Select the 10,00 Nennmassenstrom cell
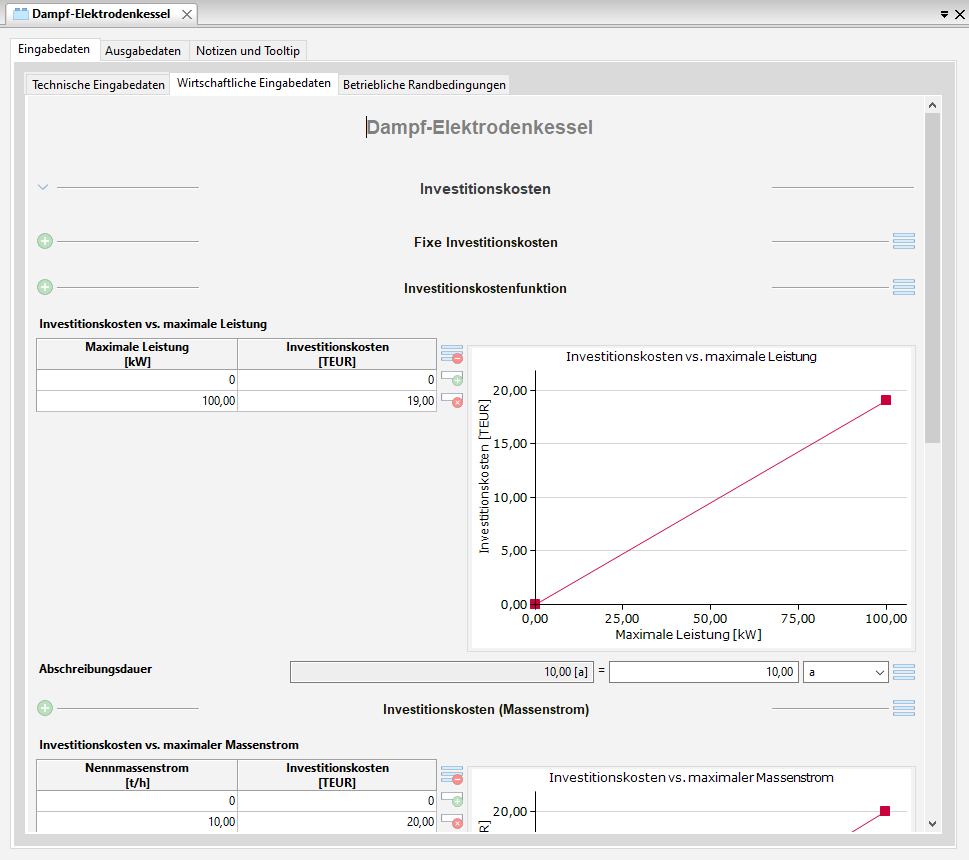969x860 pixels. point(137,822)
